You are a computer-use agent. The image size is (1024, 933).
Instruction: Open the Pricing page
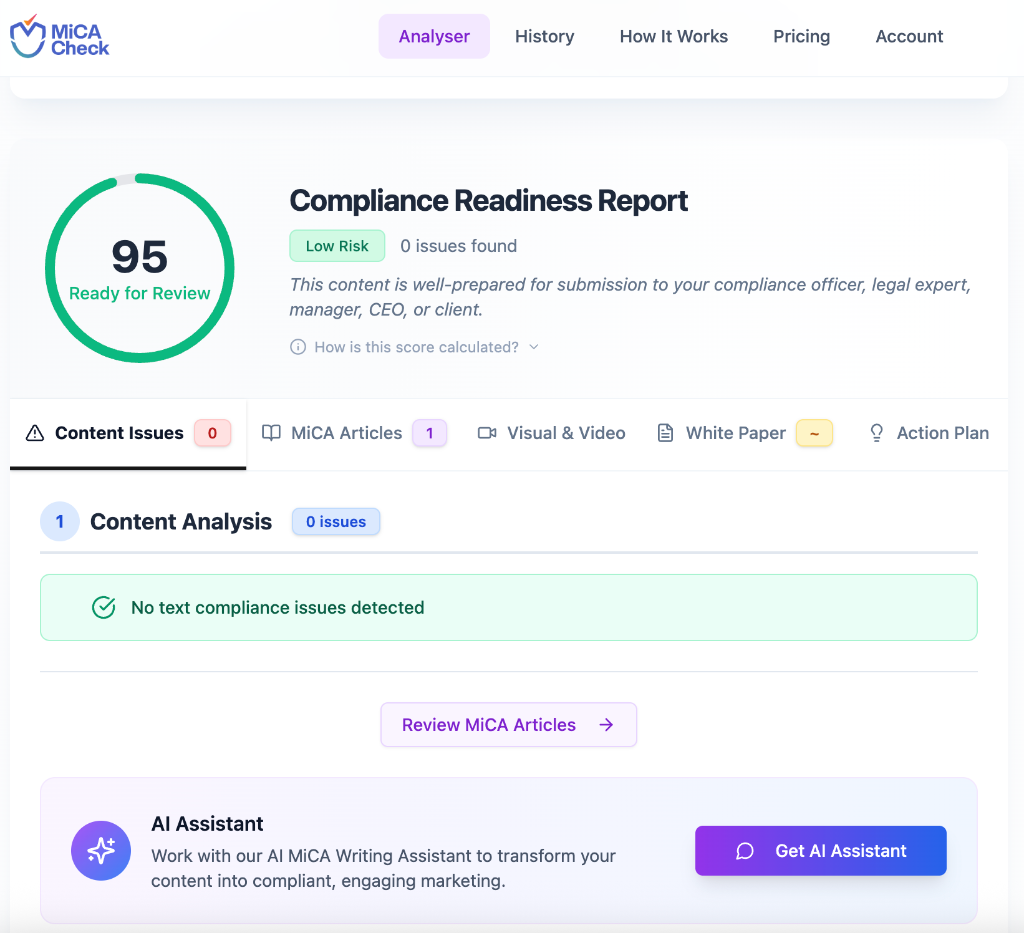pyautogui.click(x=801, y=37)
